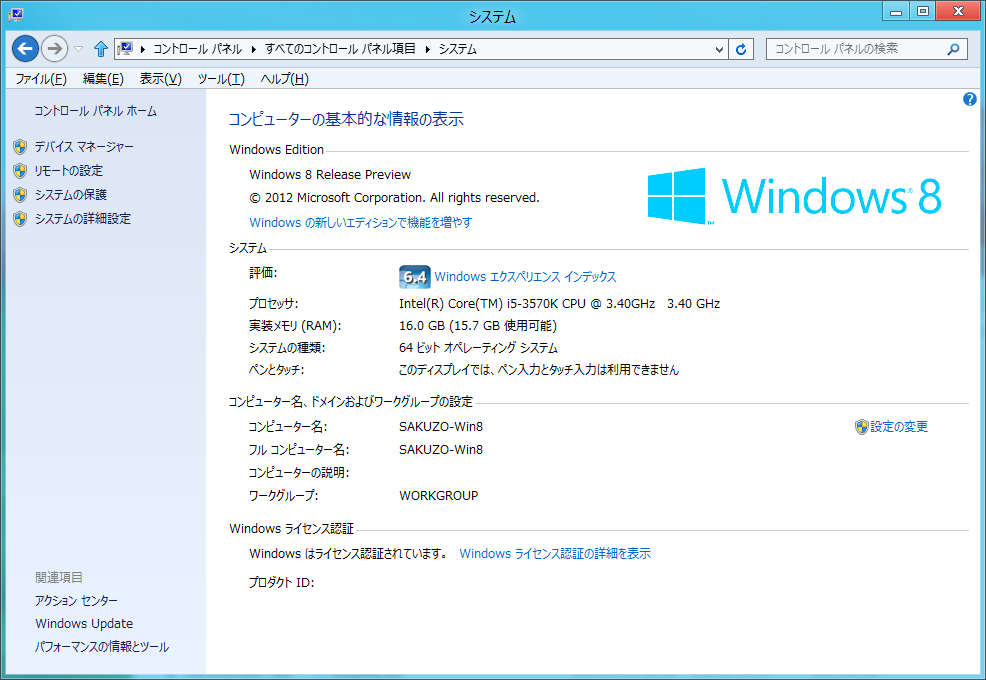Click the 6.4 experience index score badge

click(414, 277)
